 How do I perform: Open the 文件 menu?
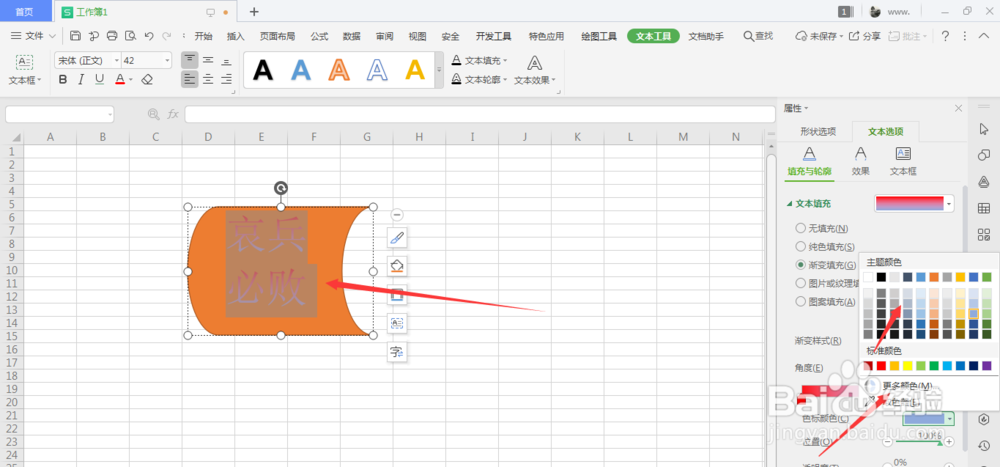pyautogui.click(x=33, y=36)
